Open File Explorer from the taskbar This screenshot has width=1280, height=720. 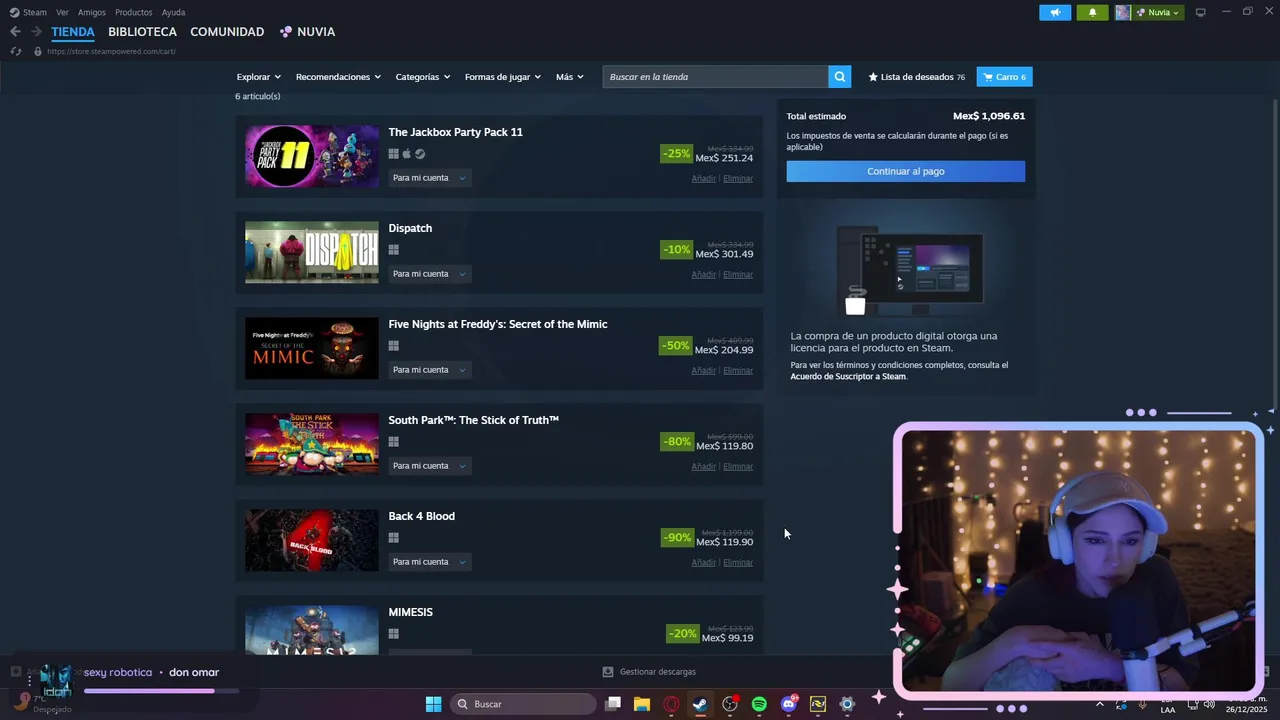[642, 704]
